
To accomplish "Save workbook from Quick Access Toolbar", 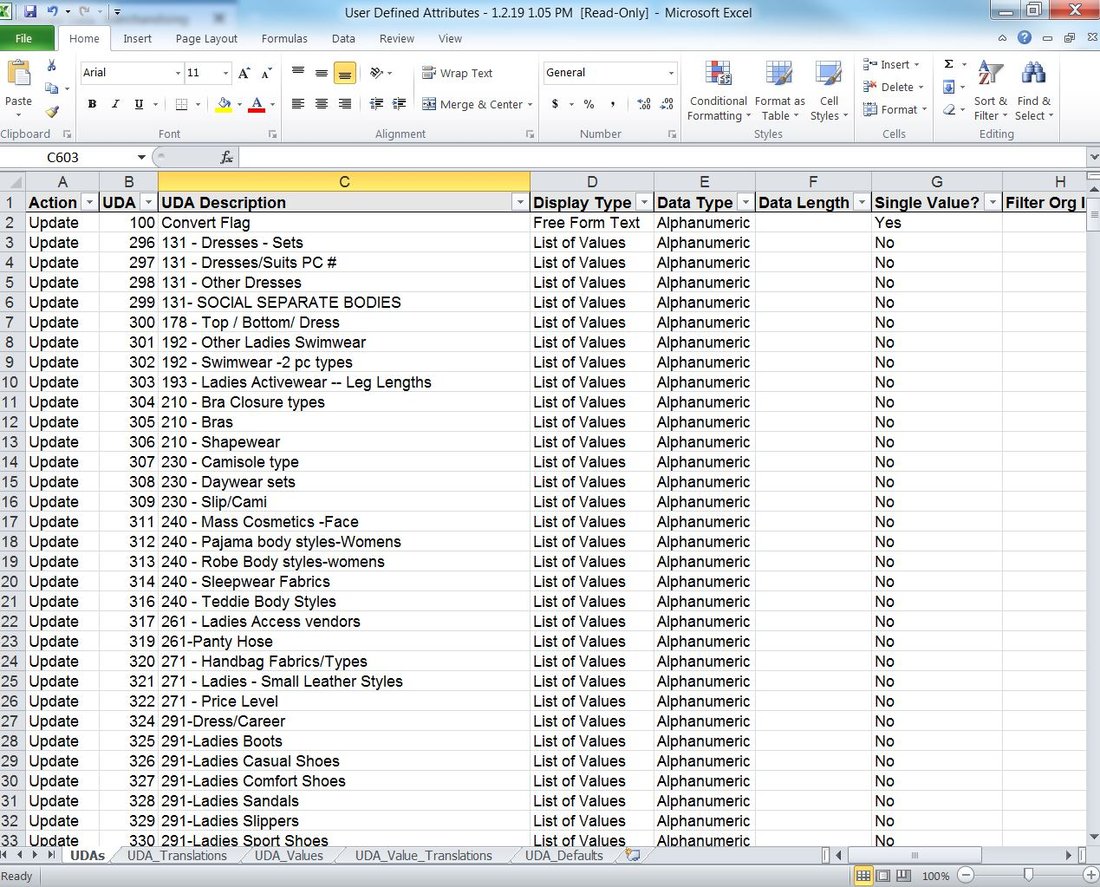I will pos(30,12).
